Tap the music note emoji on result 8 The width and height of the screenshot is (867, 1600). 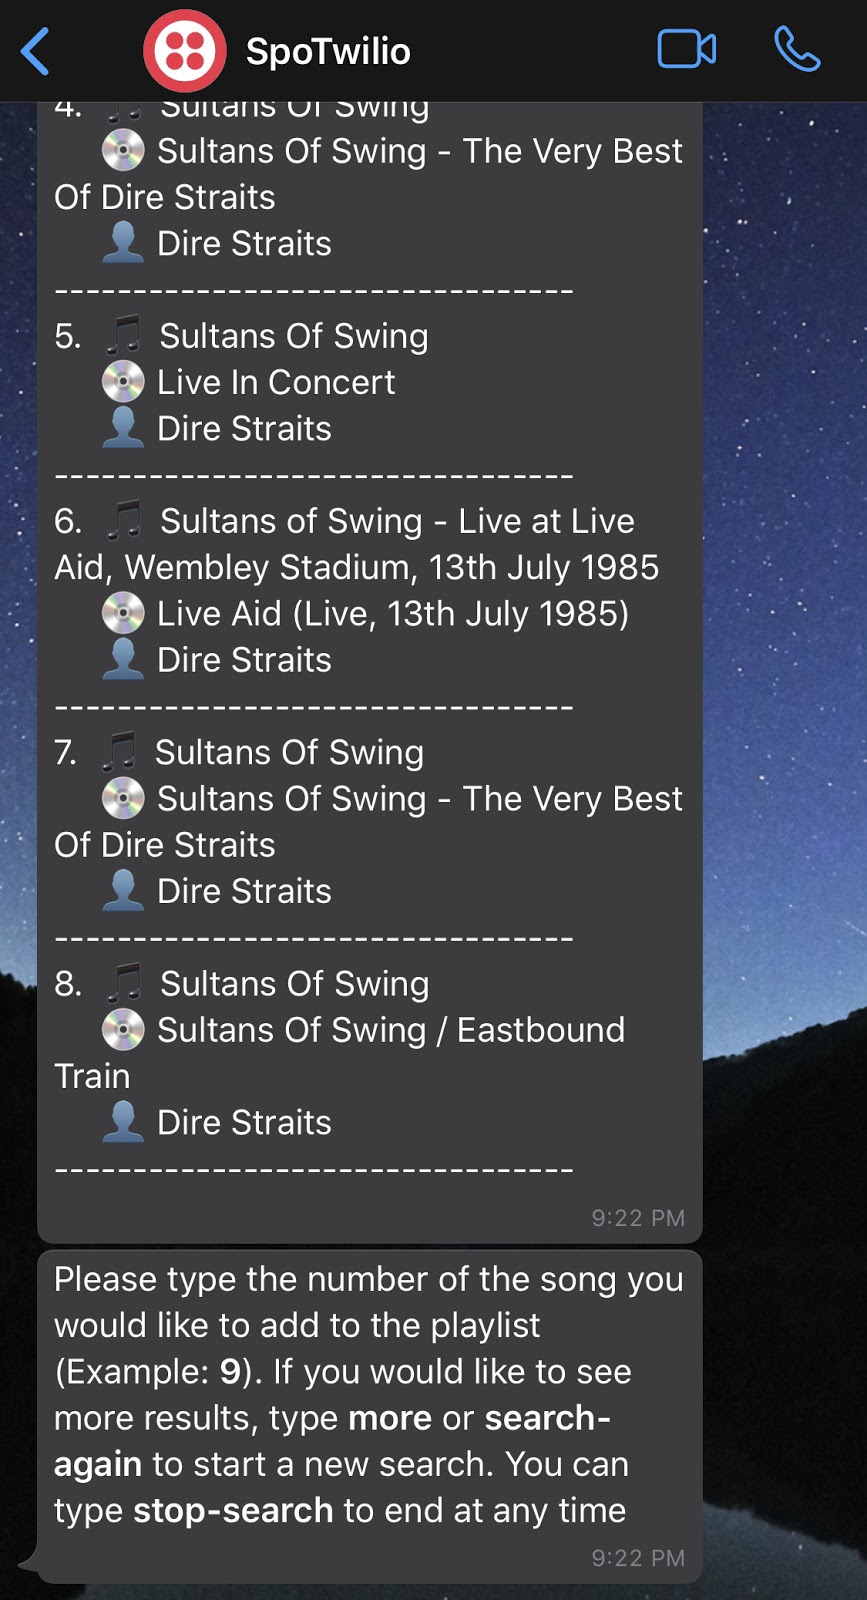(x=125, y=983)
